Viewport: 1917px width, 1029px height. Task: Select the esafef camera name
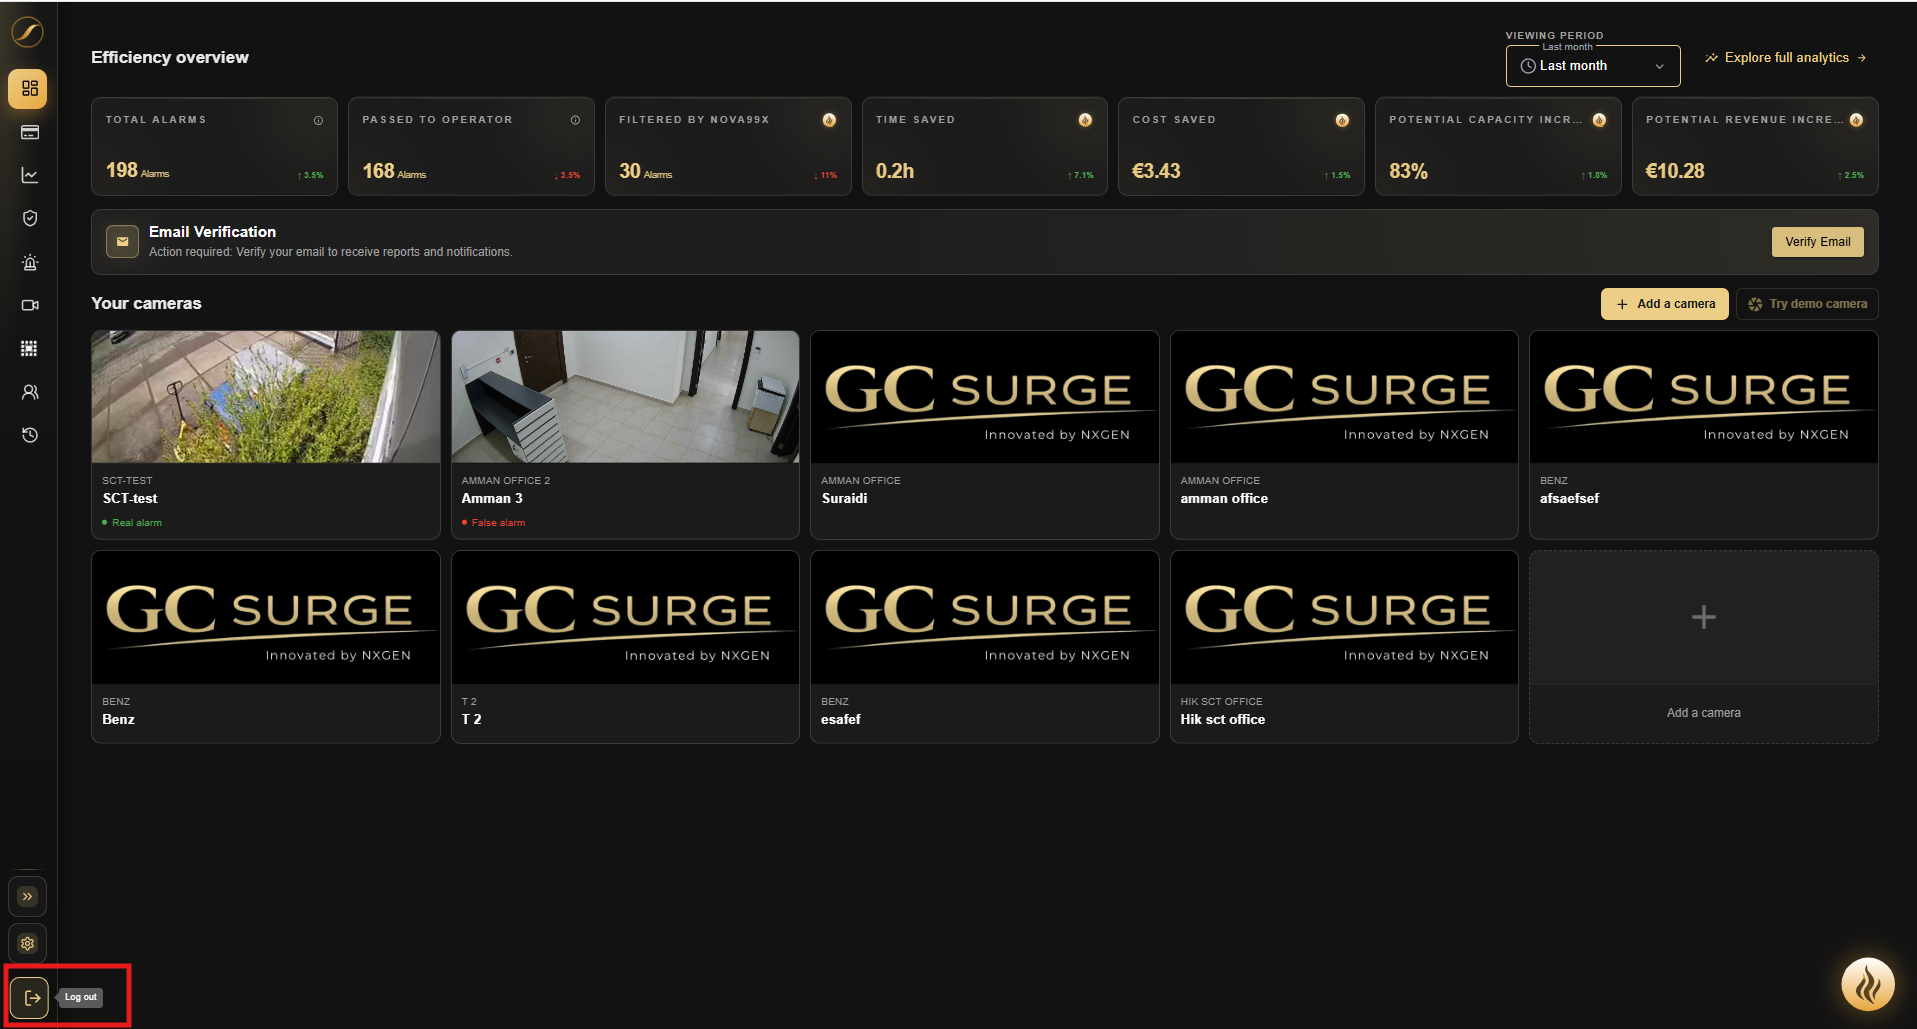click(x=841, y=719)
